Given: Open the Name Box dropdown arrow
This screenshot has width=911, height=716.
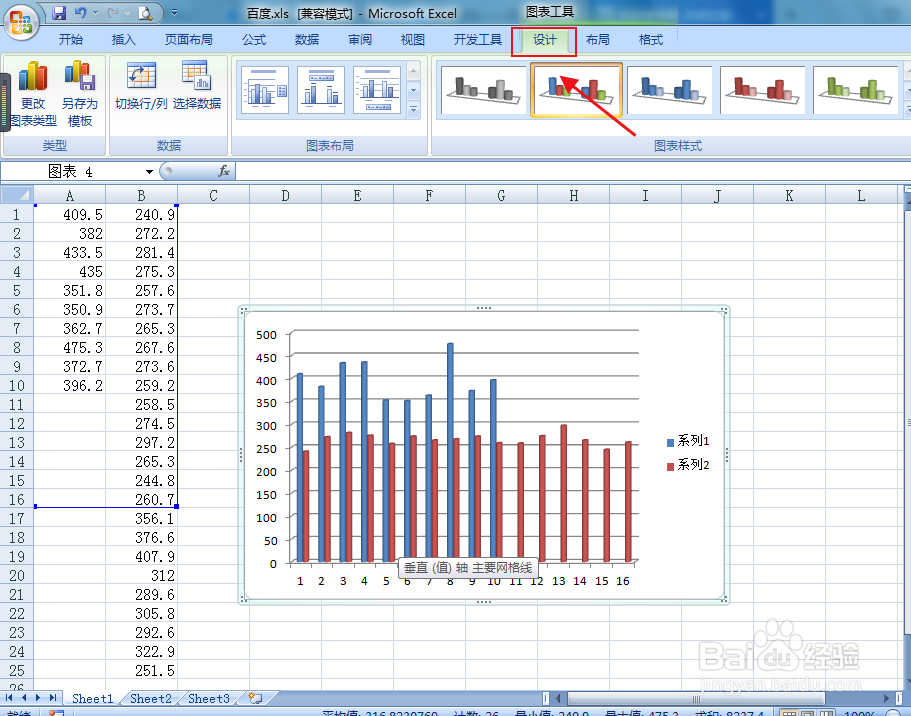Looking at the screenshot, I should coord(149,171).
